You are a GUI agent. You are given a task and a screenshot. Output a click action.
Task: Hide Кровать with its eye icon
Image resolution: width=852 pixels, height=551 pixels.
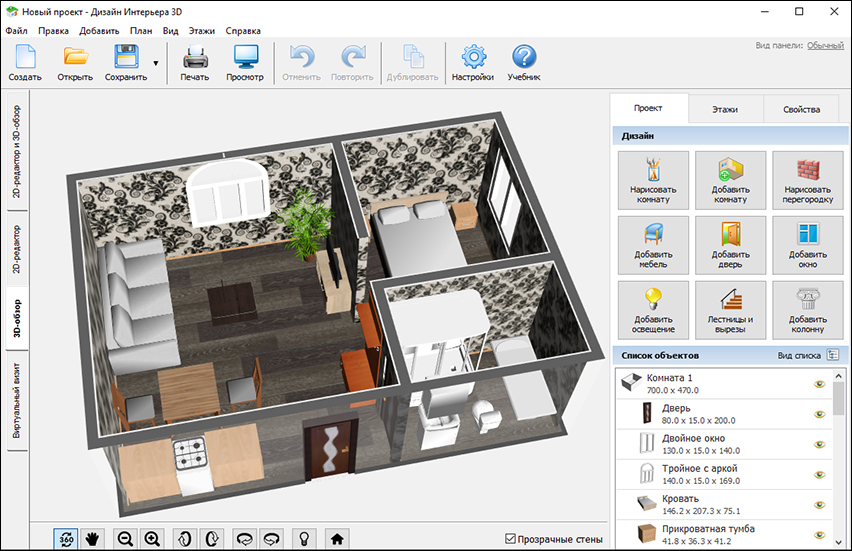(x=819, y=505)
